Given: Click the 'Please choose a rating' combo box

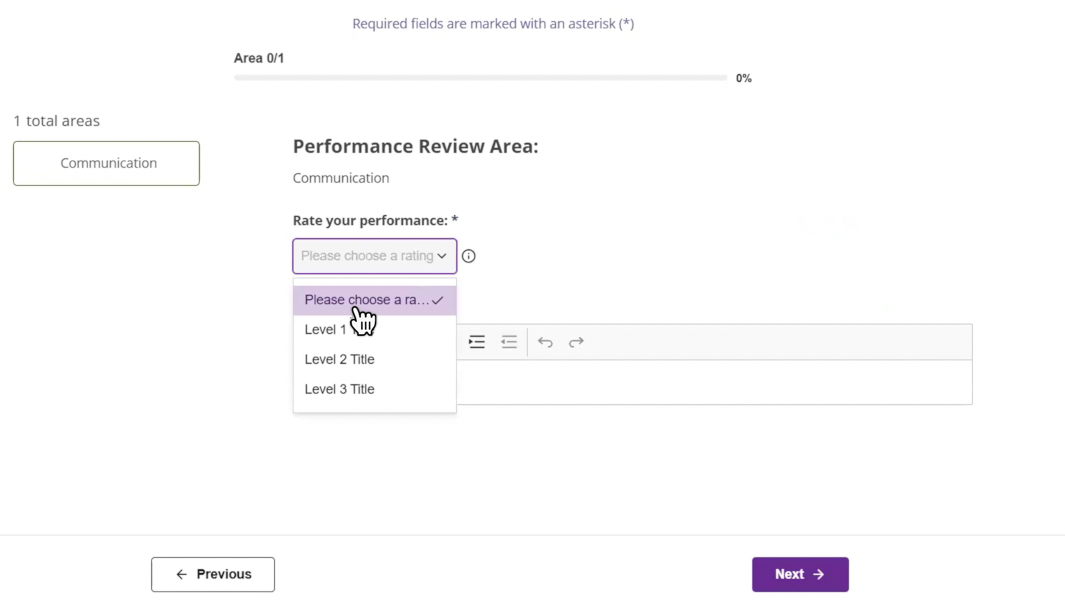Looking at the screenshot, I should coord(367,256).
